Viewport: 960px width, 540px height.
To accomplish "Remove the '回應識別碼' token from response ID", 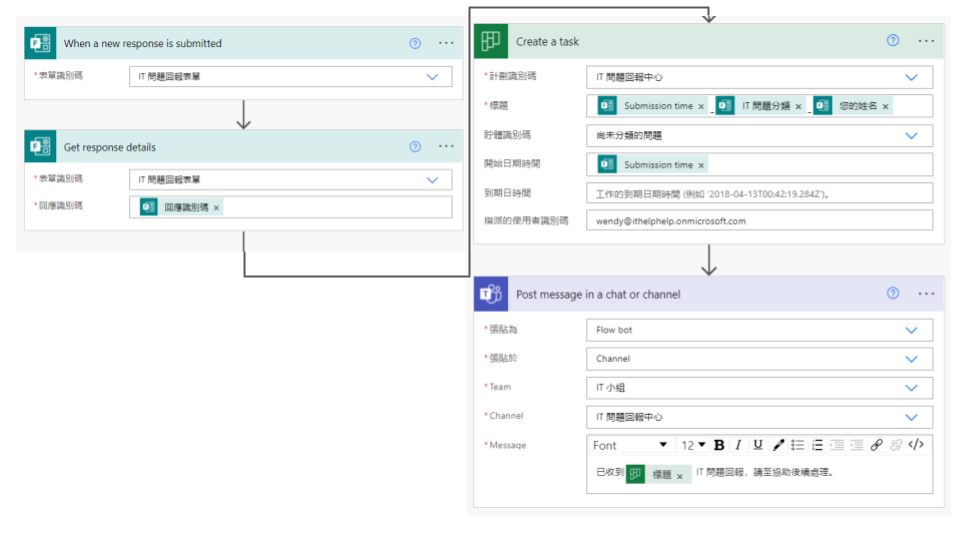I will (216, 208).
